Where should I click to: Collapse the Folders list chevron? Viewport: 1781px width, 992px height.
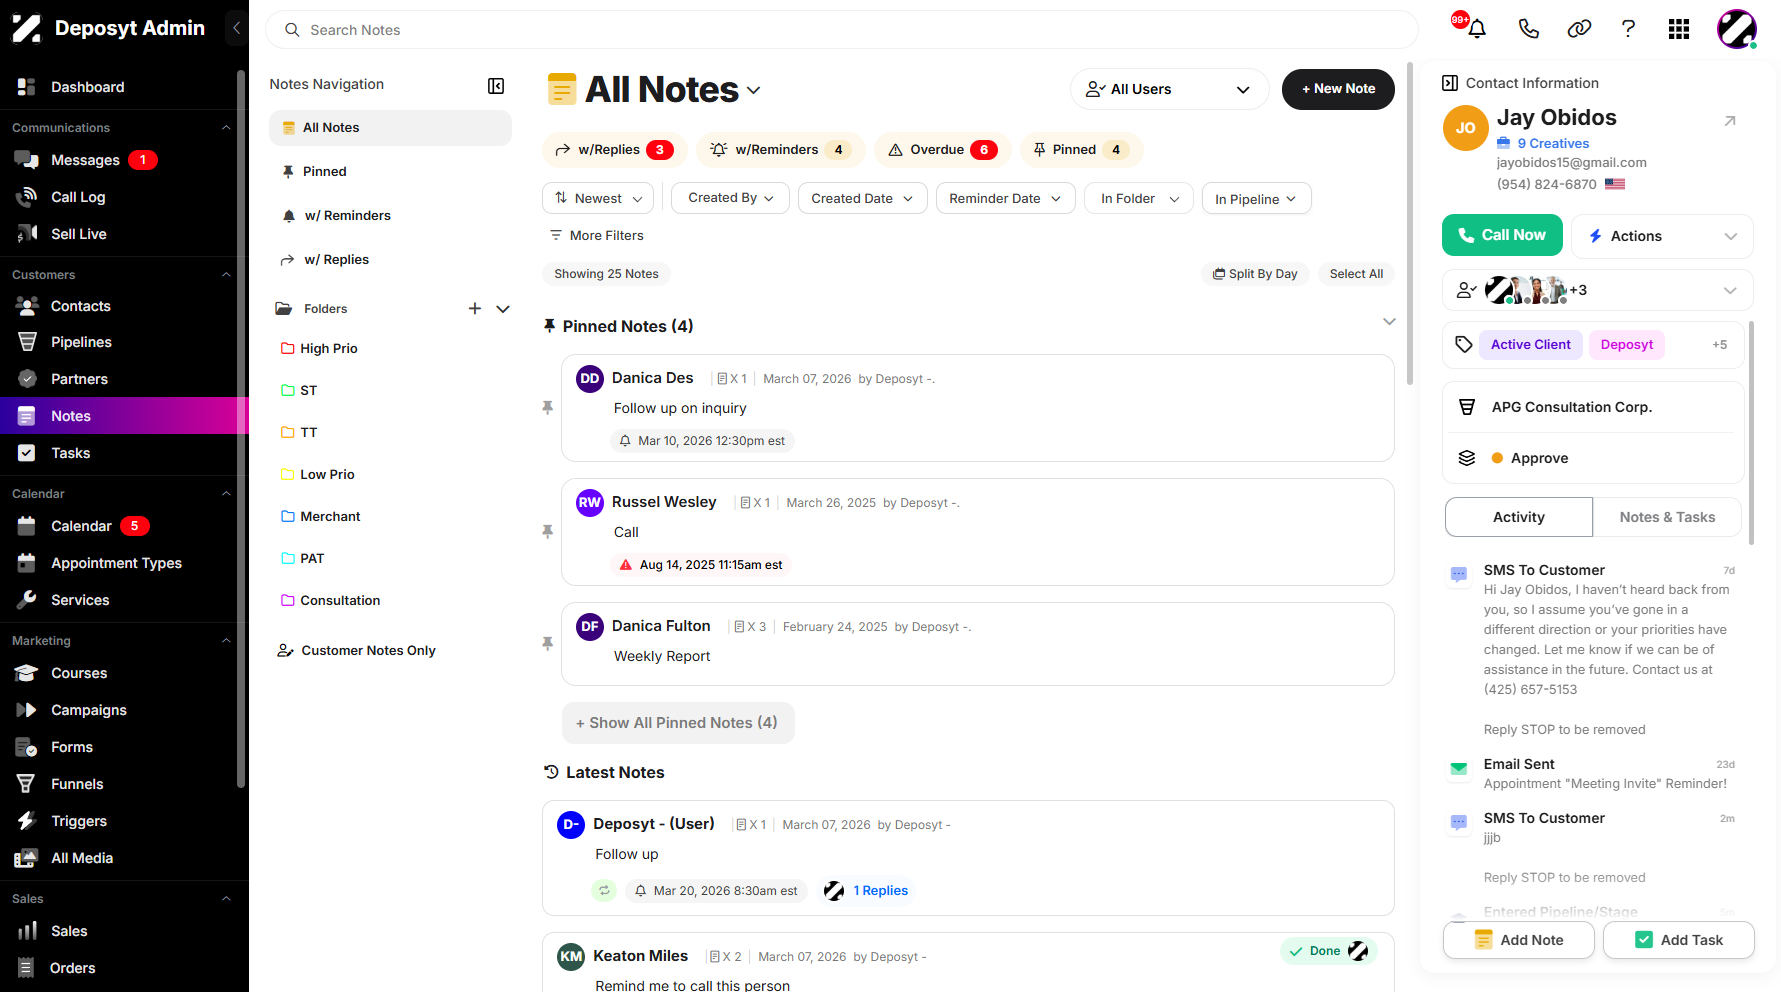click(x=503, y=309)
